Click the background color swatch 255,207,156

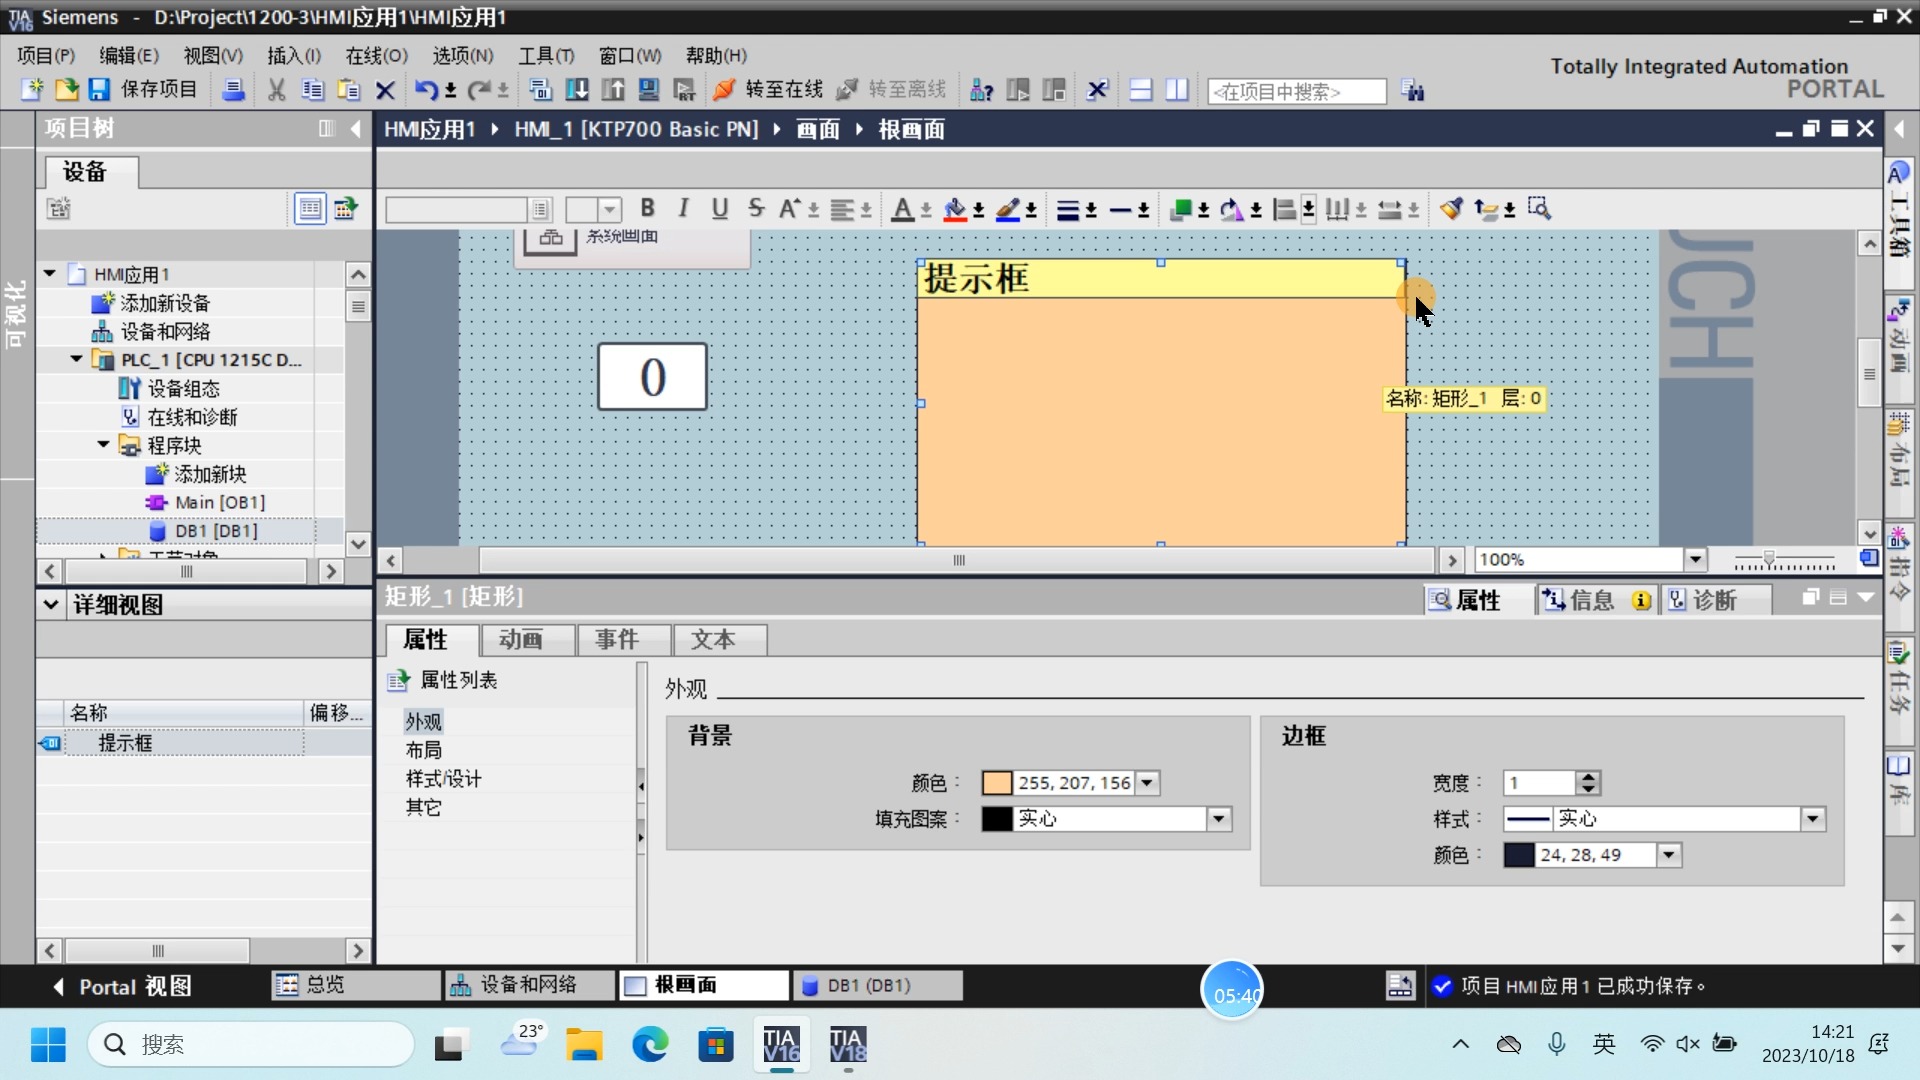pos(996,782)
